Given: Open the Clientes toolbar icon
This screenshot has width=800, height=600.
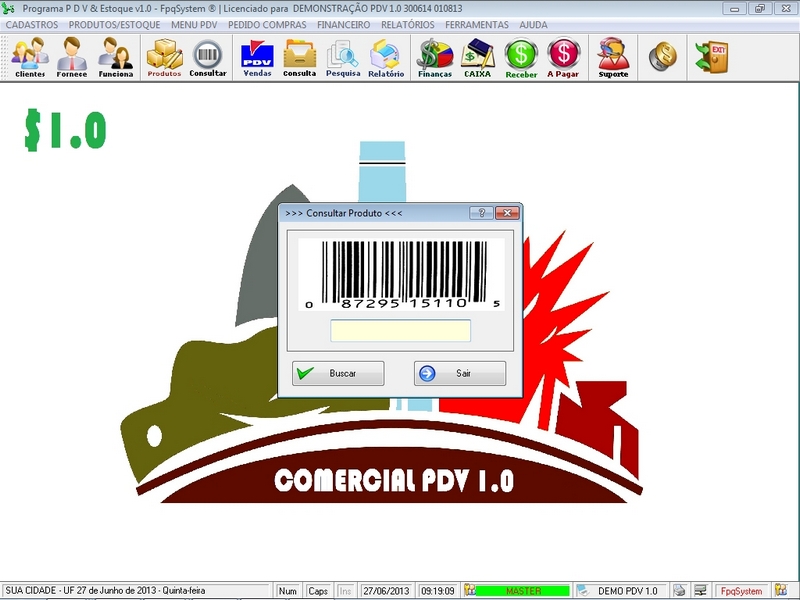Looking at the screenshot, I should [29, 57].
